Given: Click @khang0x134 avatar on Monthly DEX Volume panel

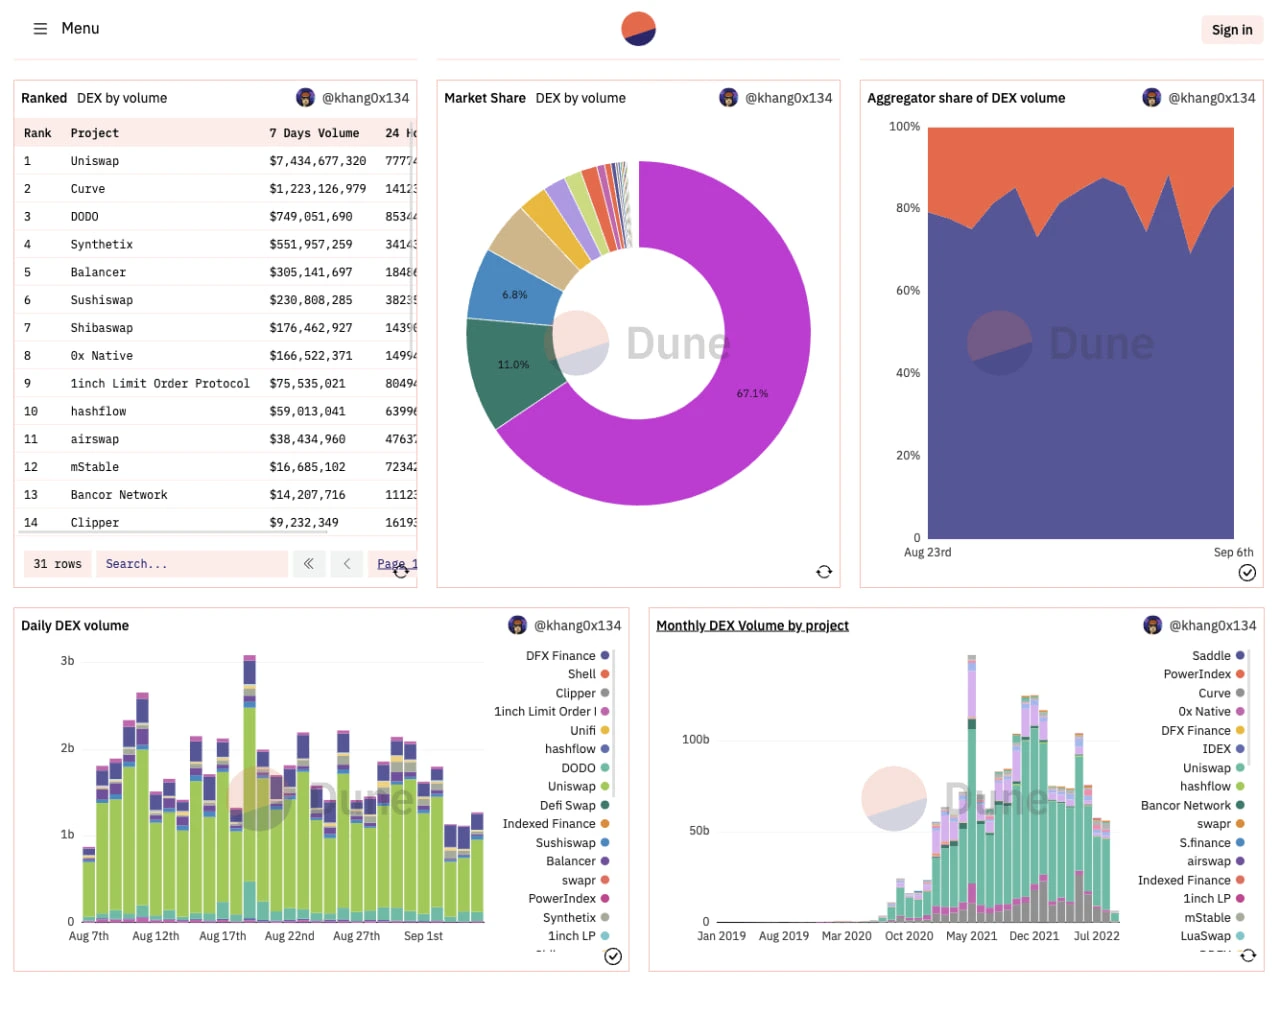Looking at the screenshot, I should pos(1151,624).
